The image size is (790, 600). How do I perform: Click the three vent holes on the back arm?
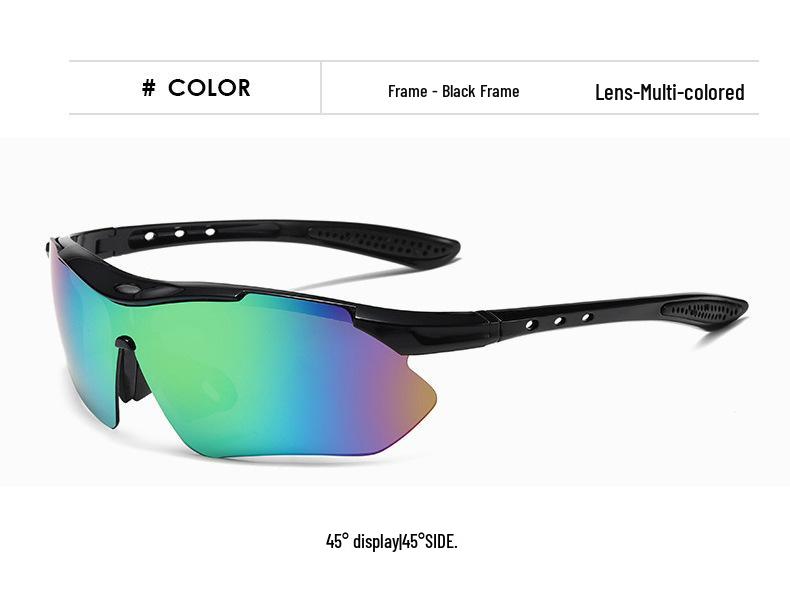tap(179, 233)
